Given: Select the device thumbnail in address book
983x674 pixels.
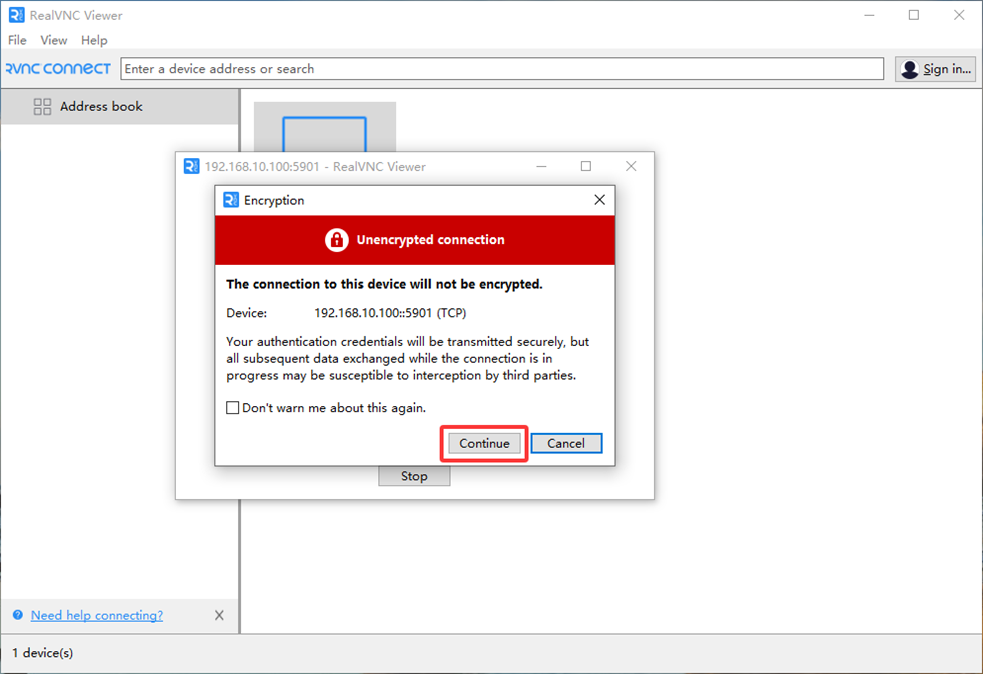Looking at the screenshot, I should (x=324, y=128).
